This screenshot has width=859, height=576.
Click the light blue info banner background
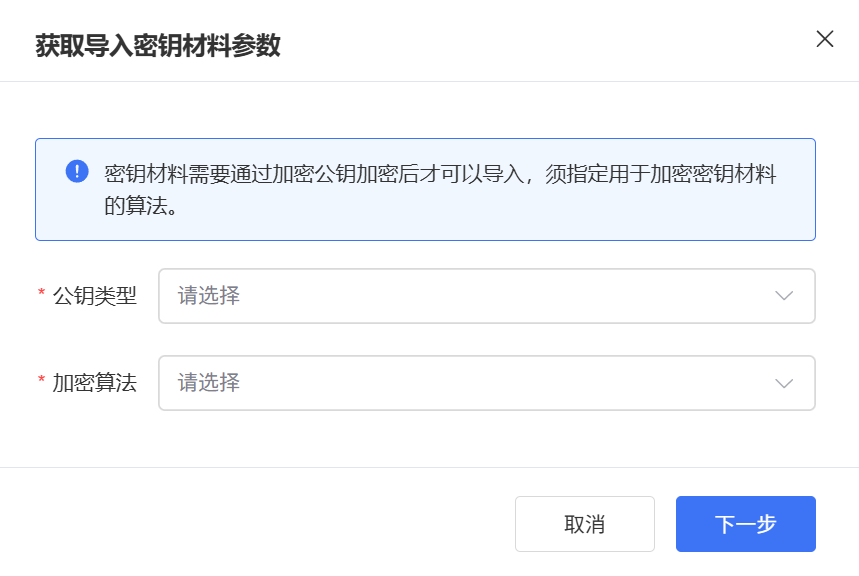click(x=425, y=190)
